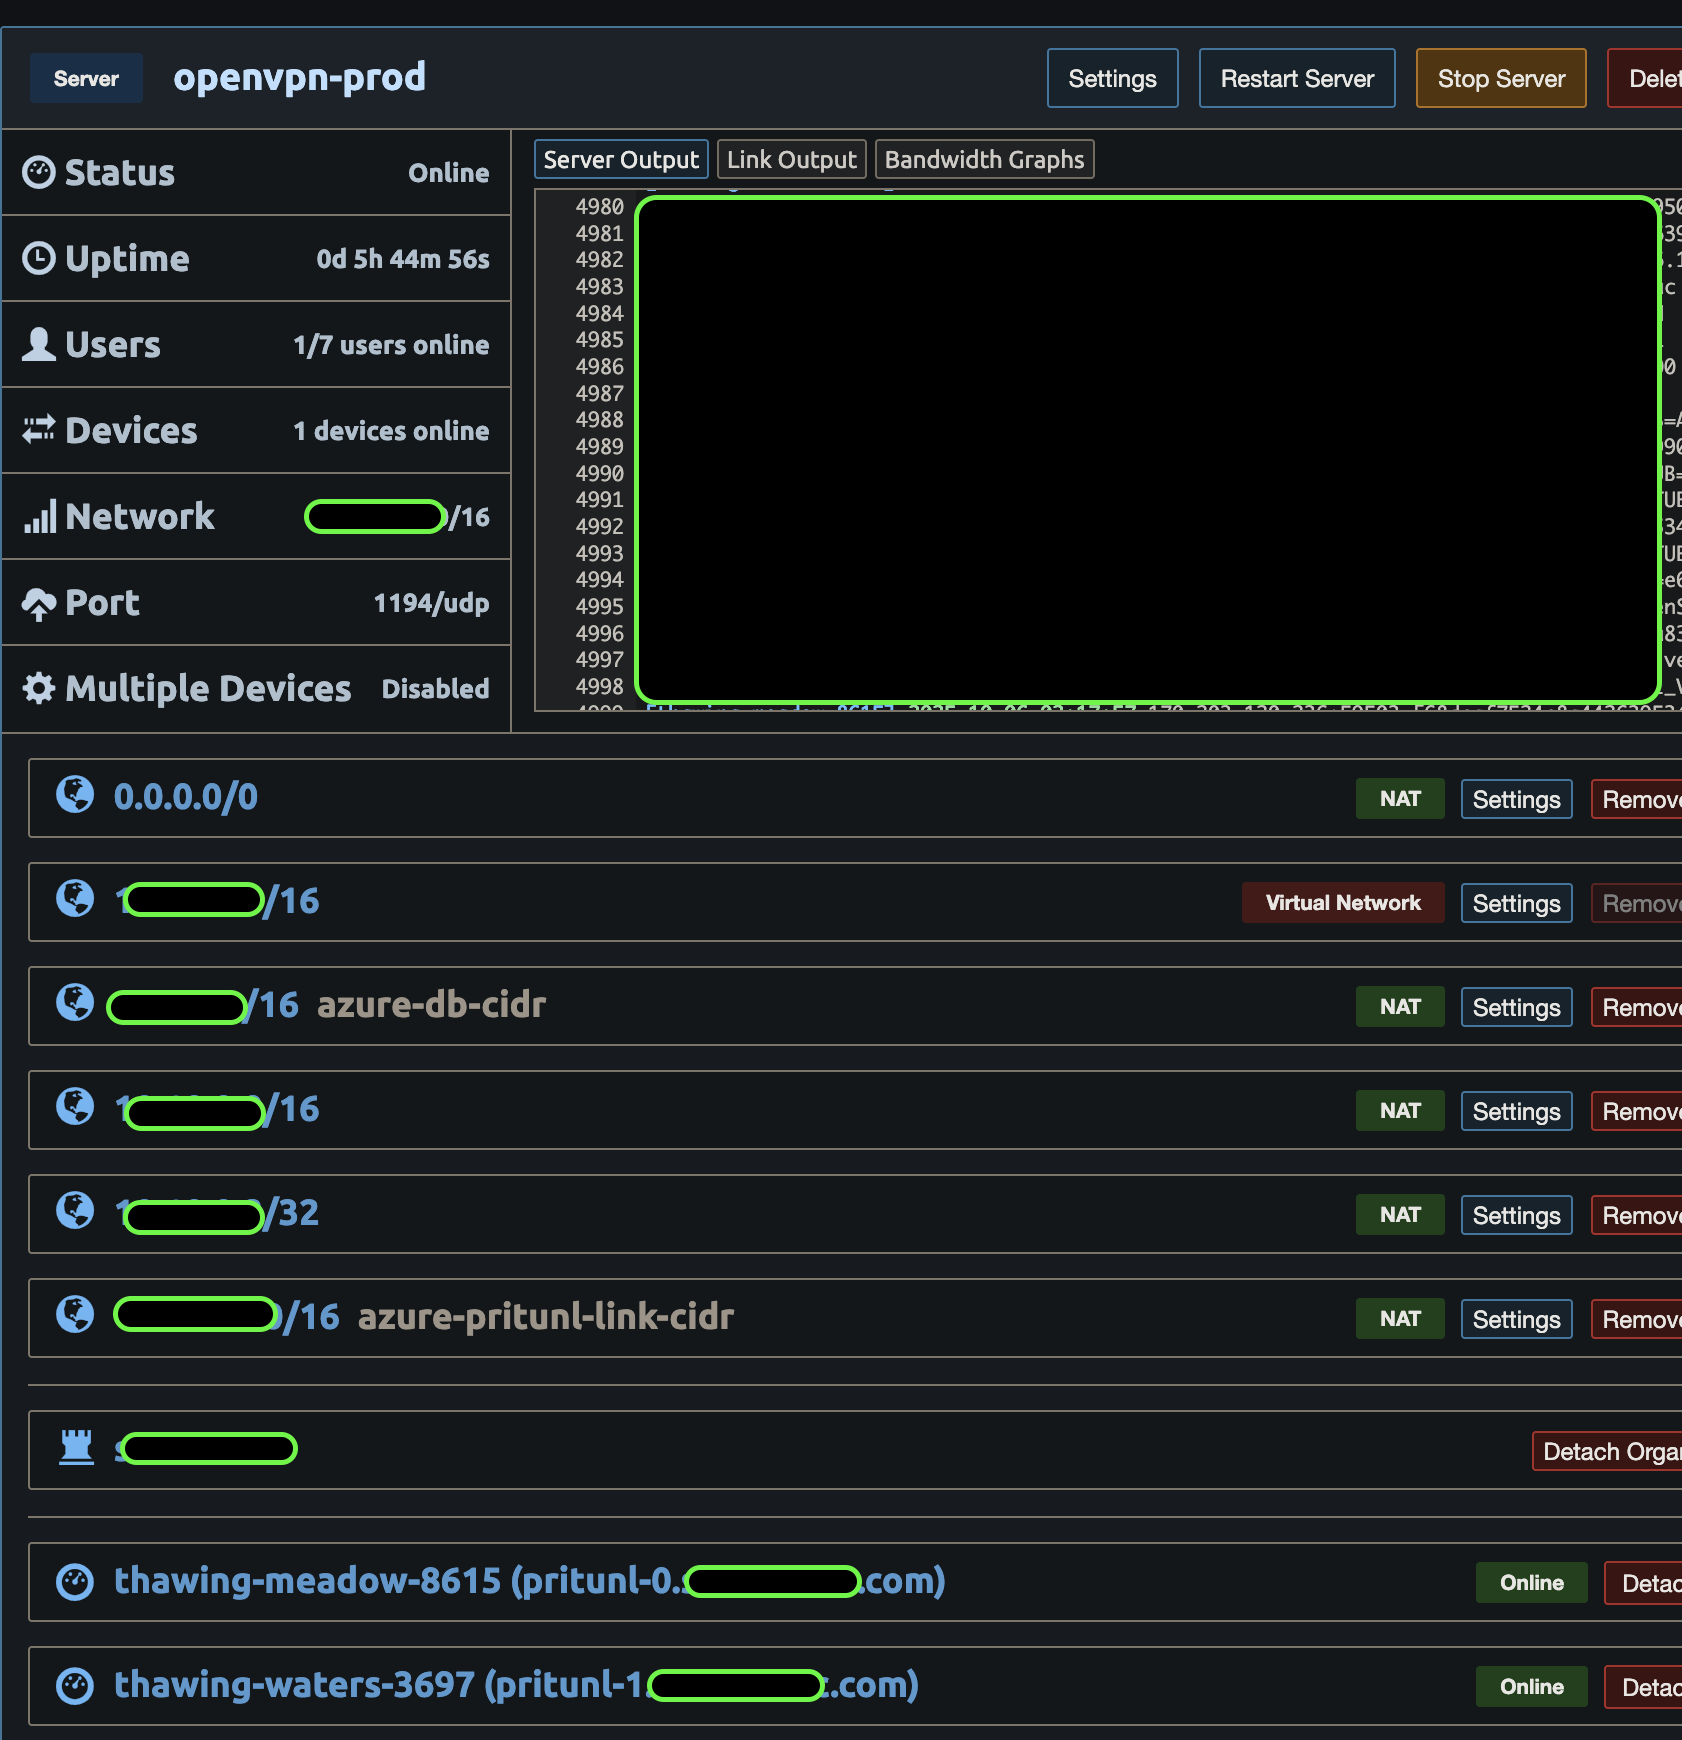Click the Users person icon

pyautogui.click(x=39, y=344)
